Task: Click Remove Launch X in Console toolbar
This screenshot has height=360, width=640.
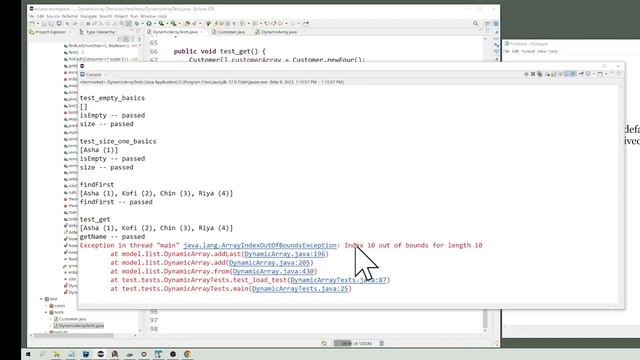Action: [533, 74]
